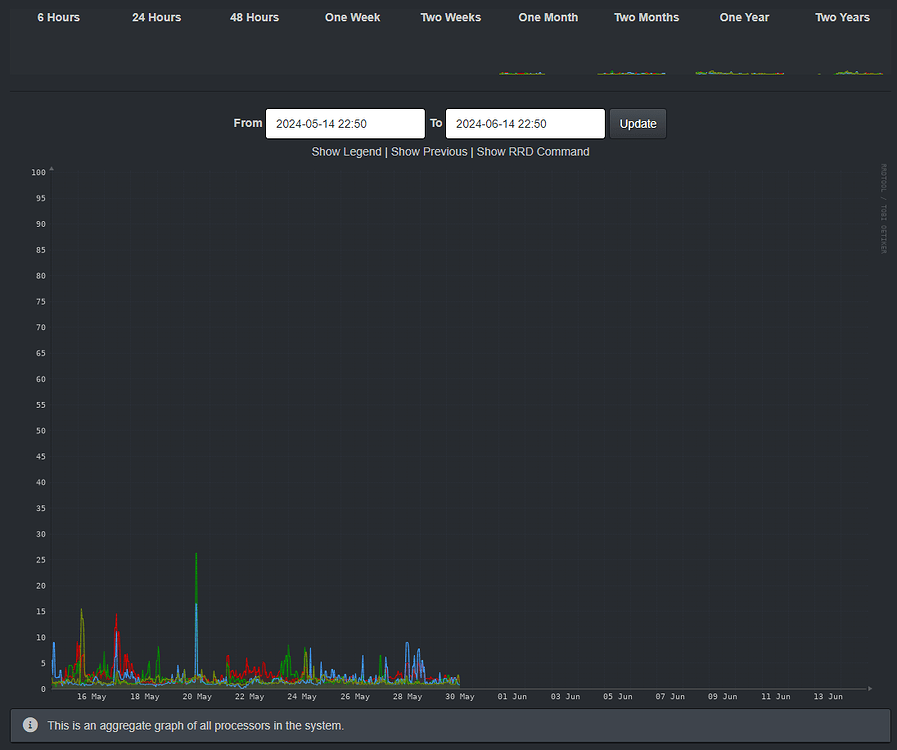Open the 48 Hours graph
The image size is (897, 750).
click(254, 17)
